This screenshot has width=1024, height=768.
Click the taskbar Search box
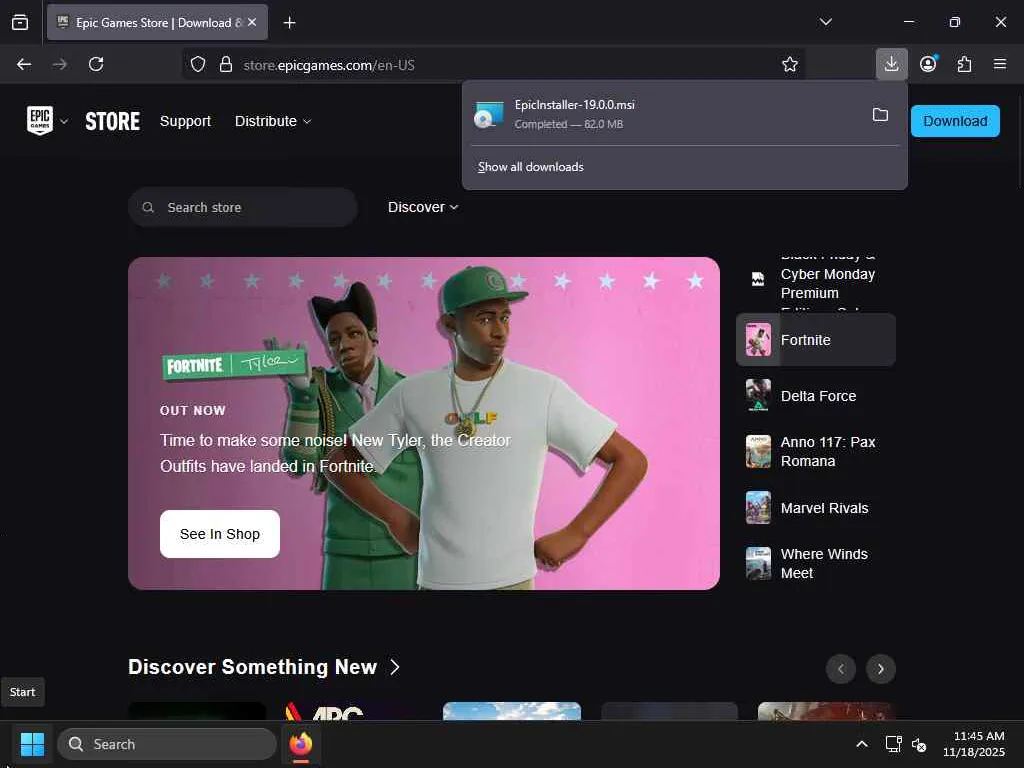[x=167, y=744]
